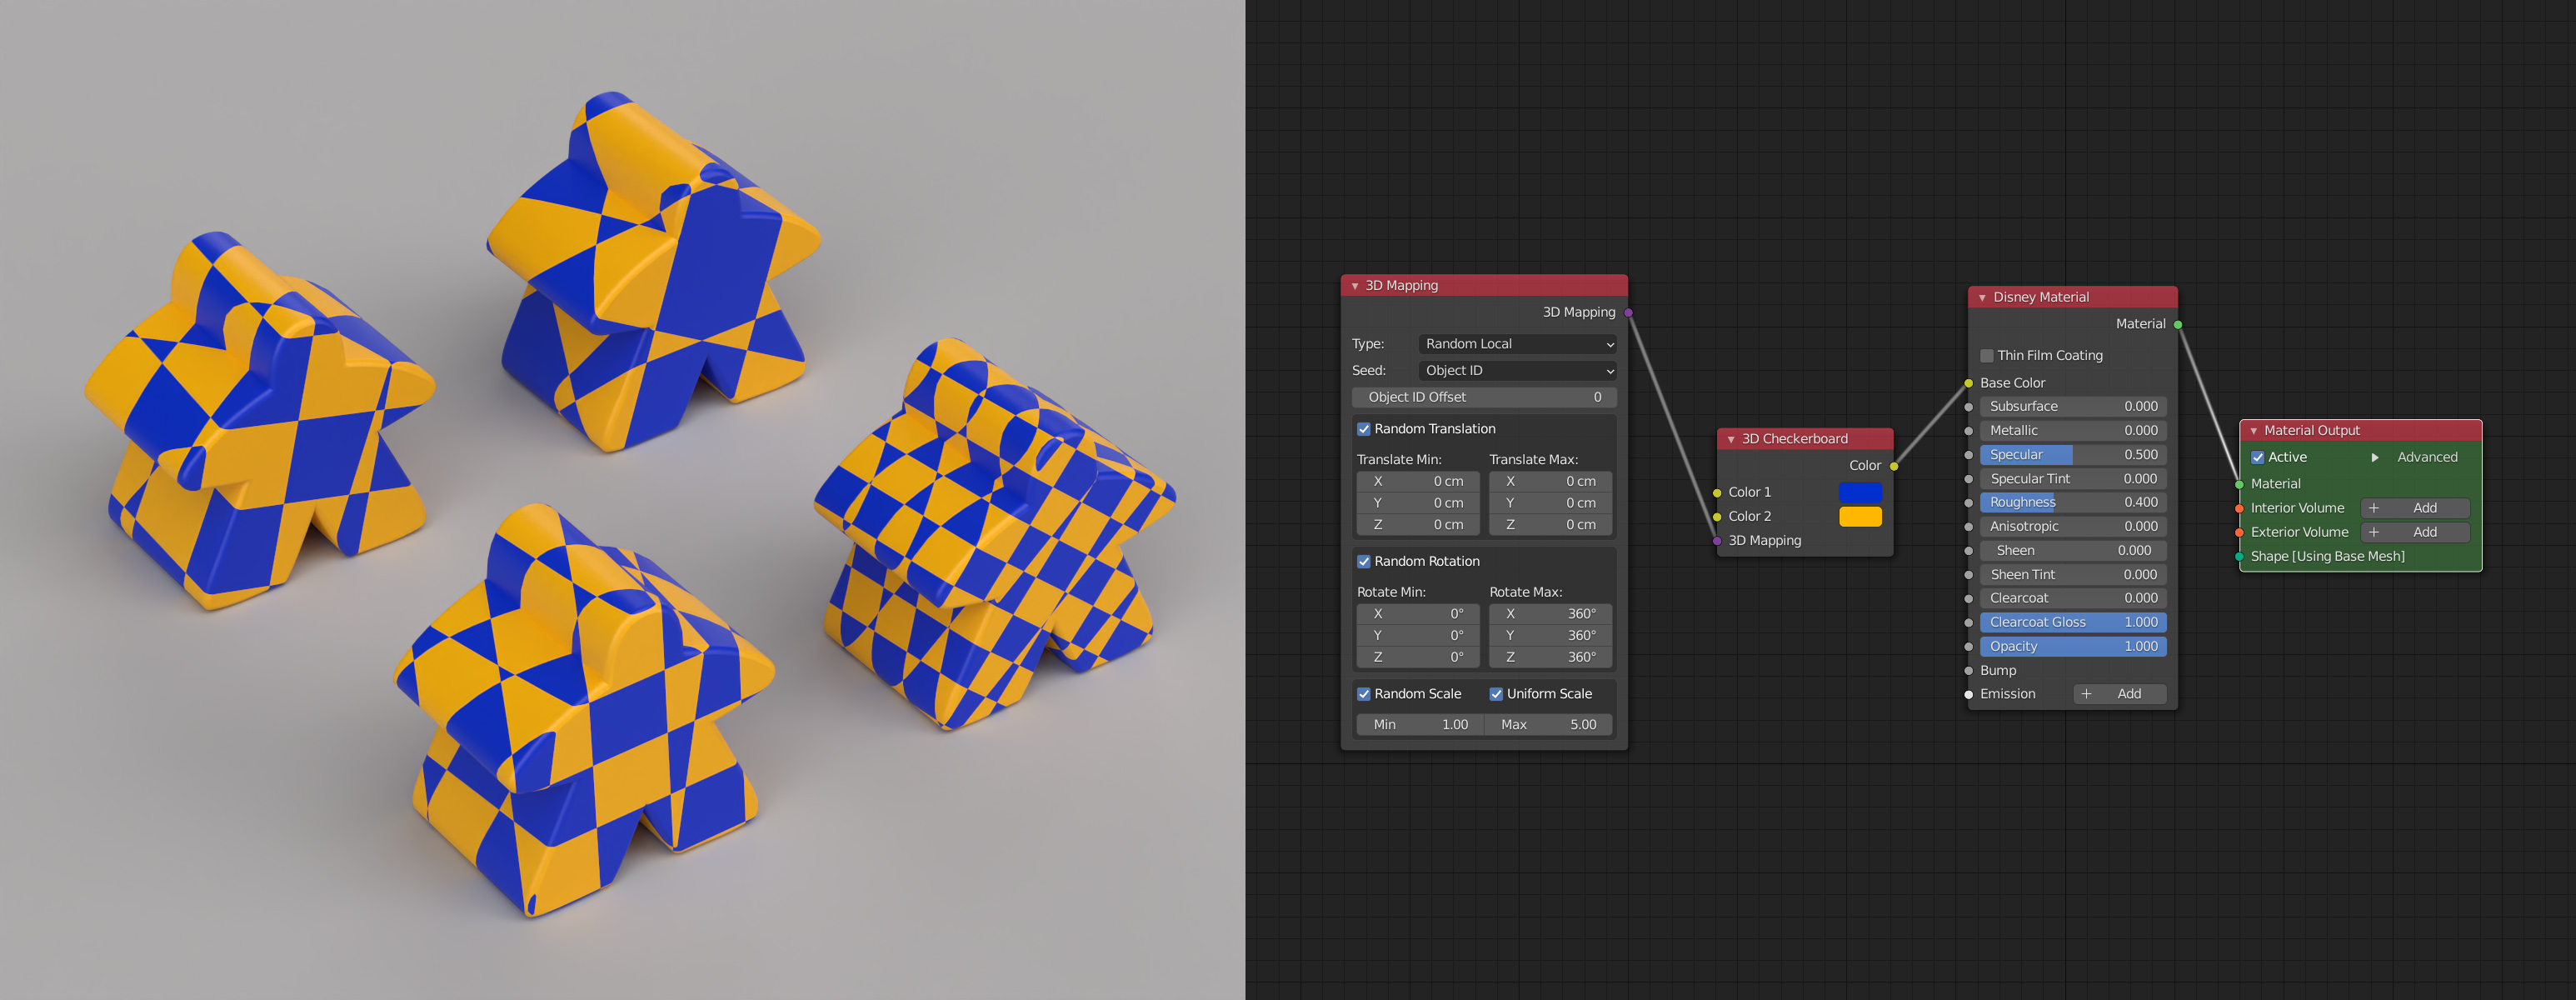Click the 3D Mapping input socket on Checkerboard
The height and width of the screenshot is (1000, 2576).
pos(1717,541)
